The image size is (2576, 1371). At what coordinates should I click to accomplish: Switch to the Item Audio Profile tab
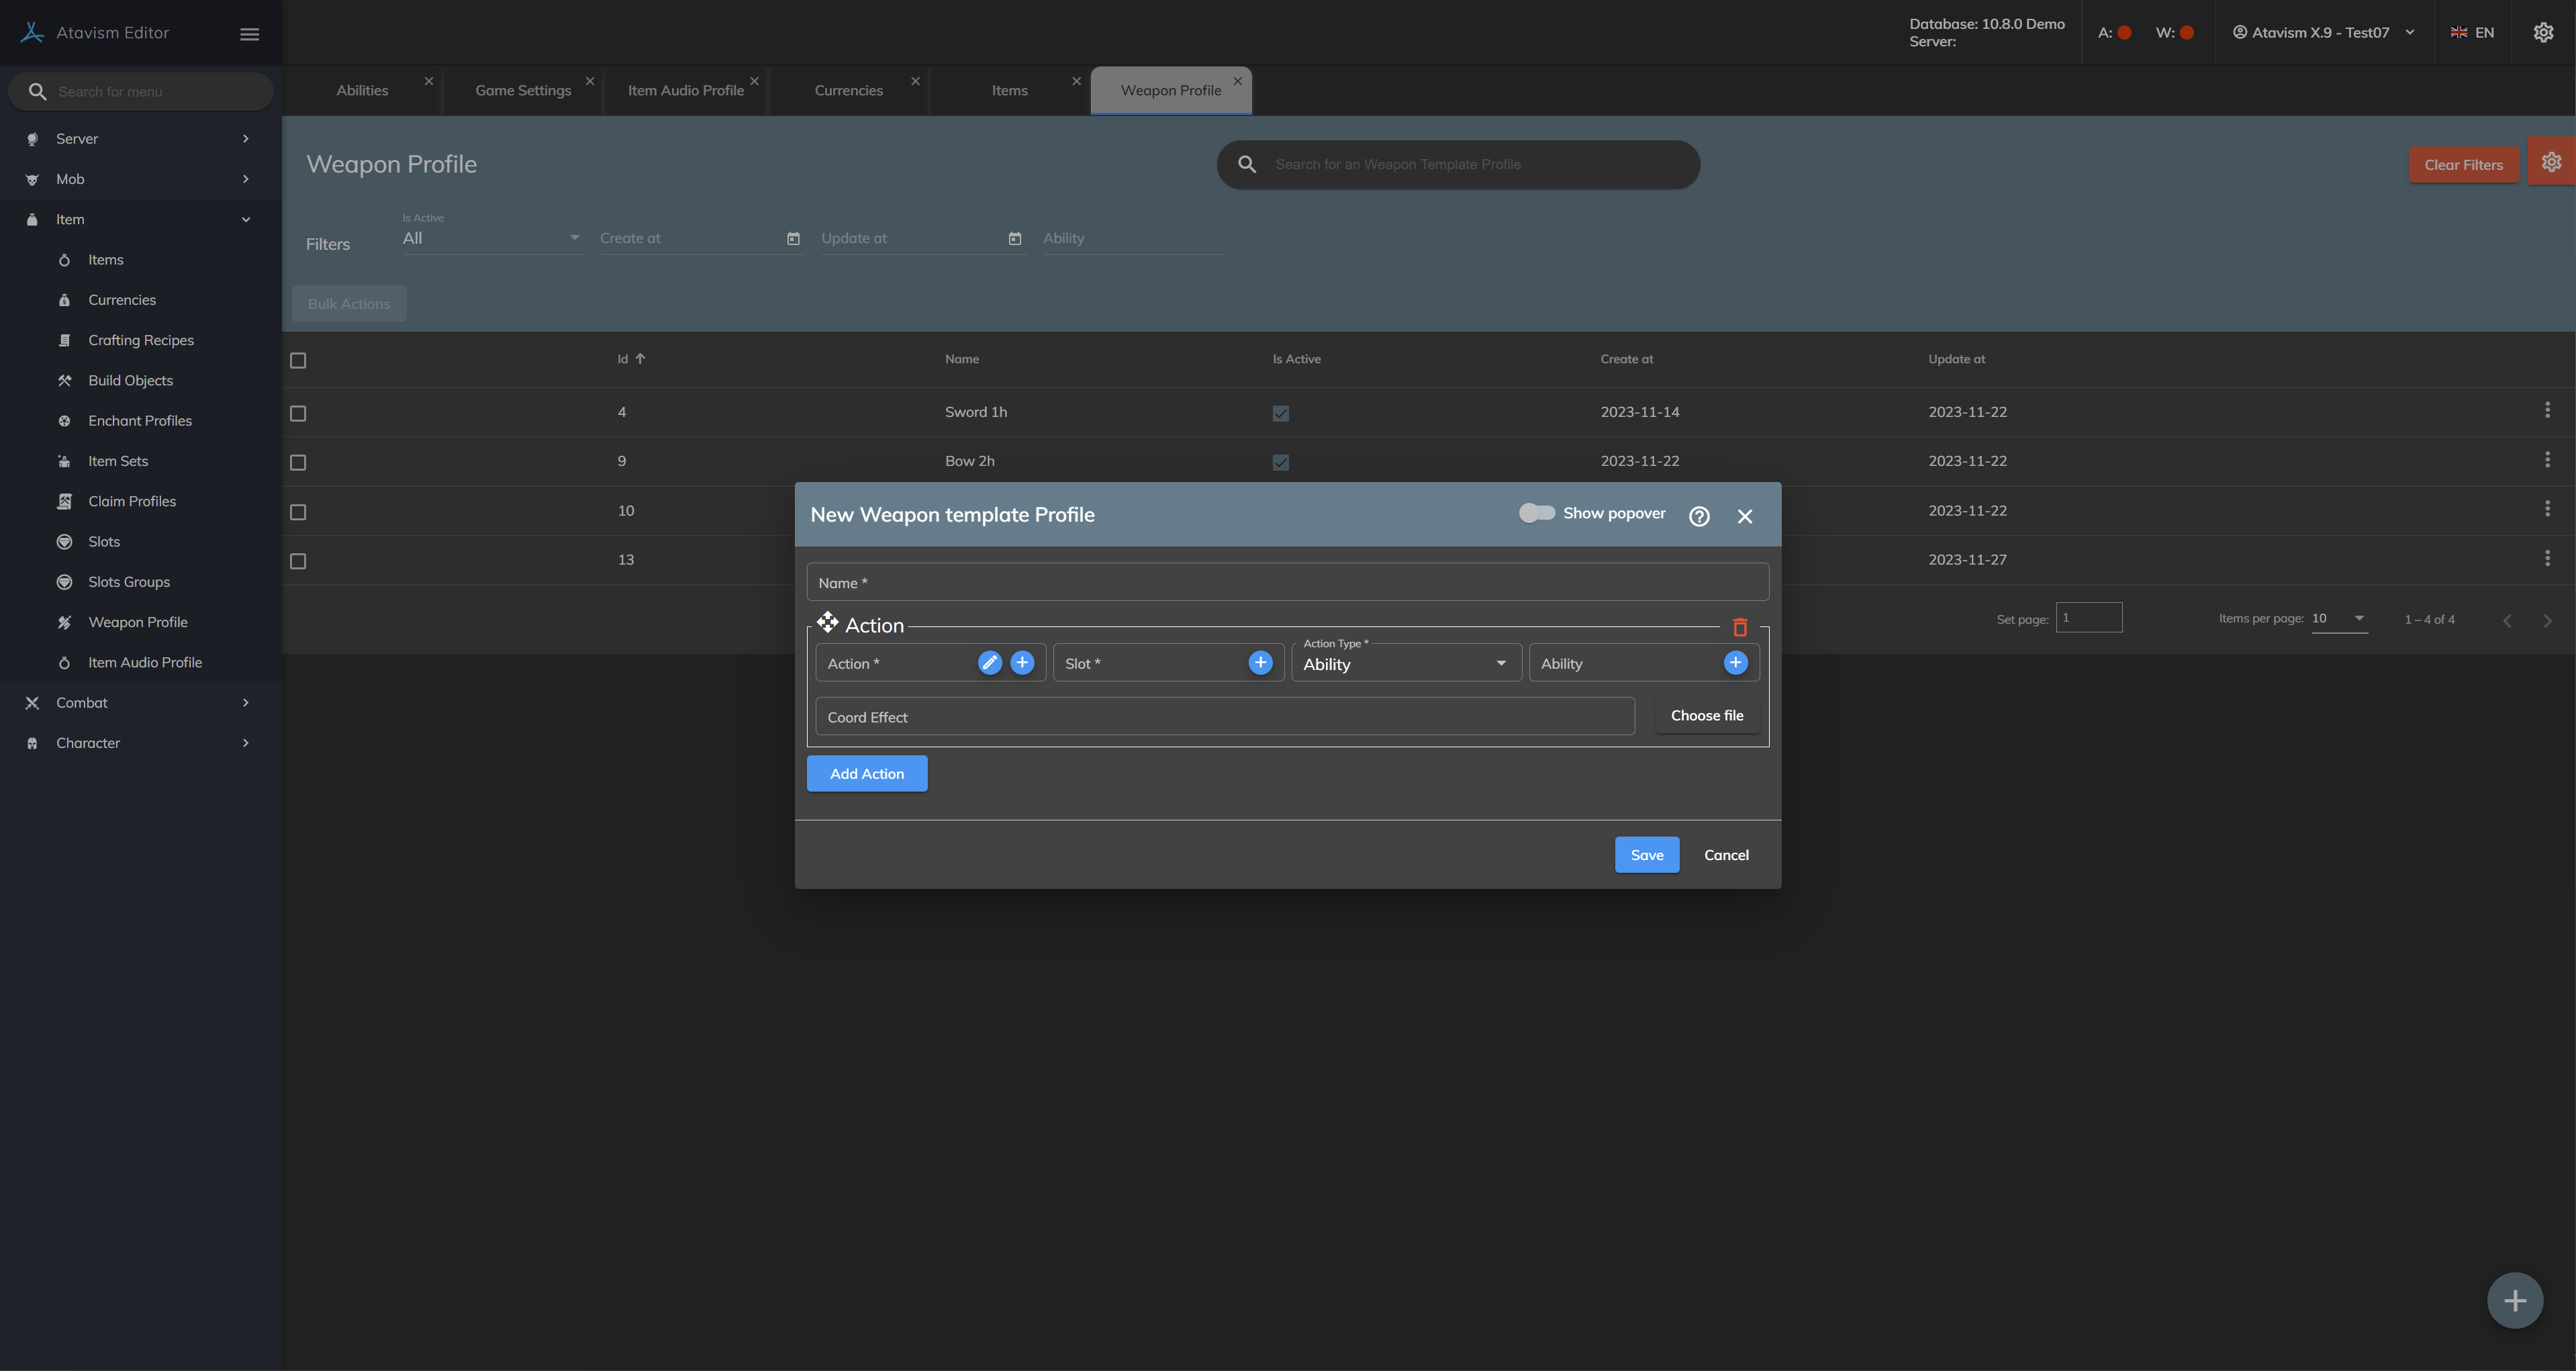coord(685,90)
